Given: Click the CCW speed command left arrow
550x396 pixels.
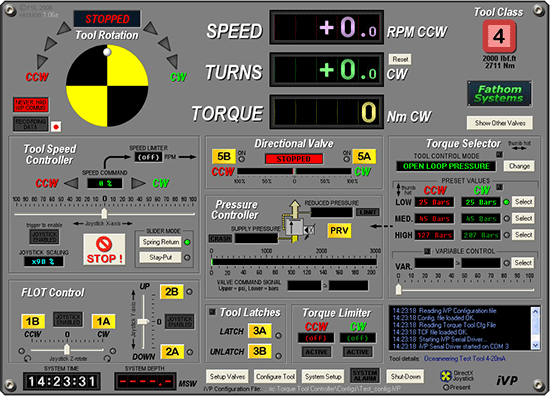Looking at the screenshot, I should tap(72, 183).
